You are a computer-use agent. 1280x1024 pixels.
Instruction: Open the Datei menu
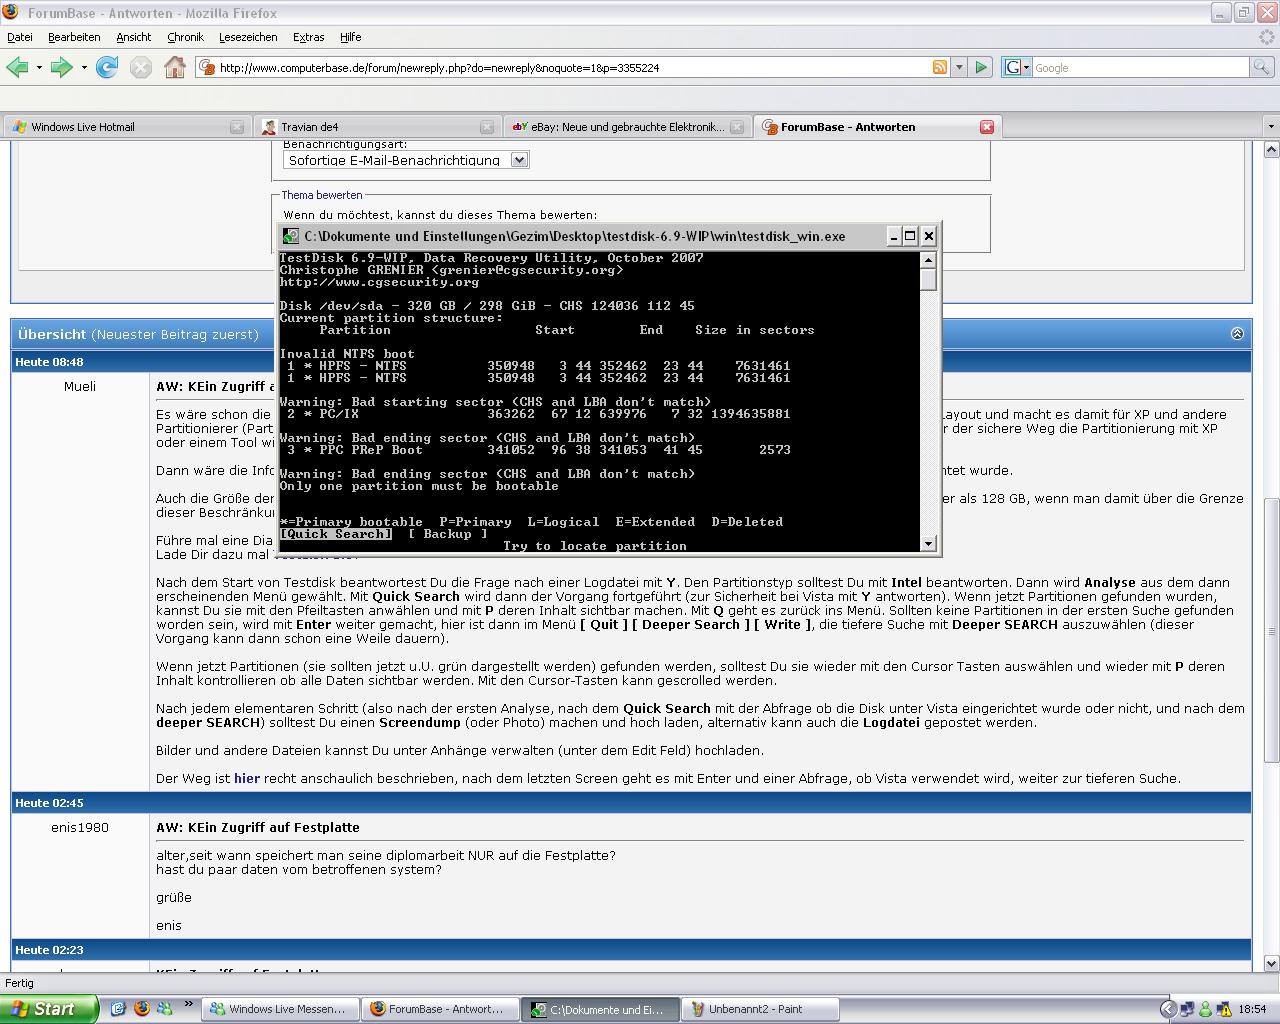click(20, 37)
